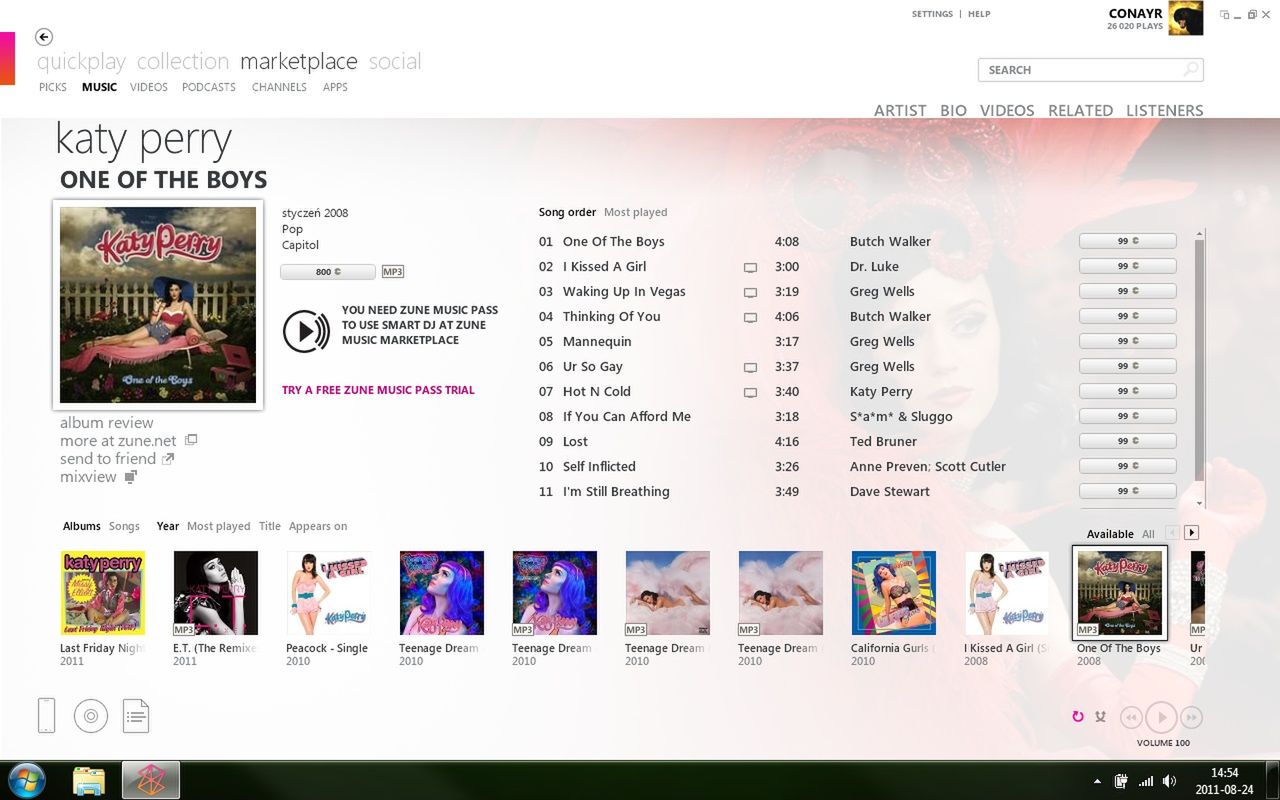
Task: Go back using the back arrow
Action: pos(44,37)
